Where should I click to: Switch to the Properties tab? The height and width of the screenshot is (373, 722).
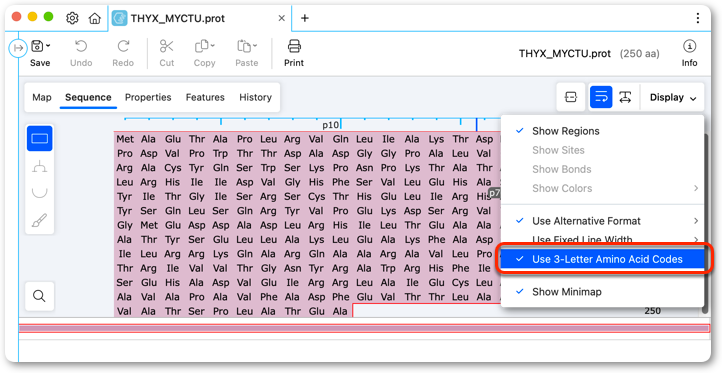pos(148,97)
